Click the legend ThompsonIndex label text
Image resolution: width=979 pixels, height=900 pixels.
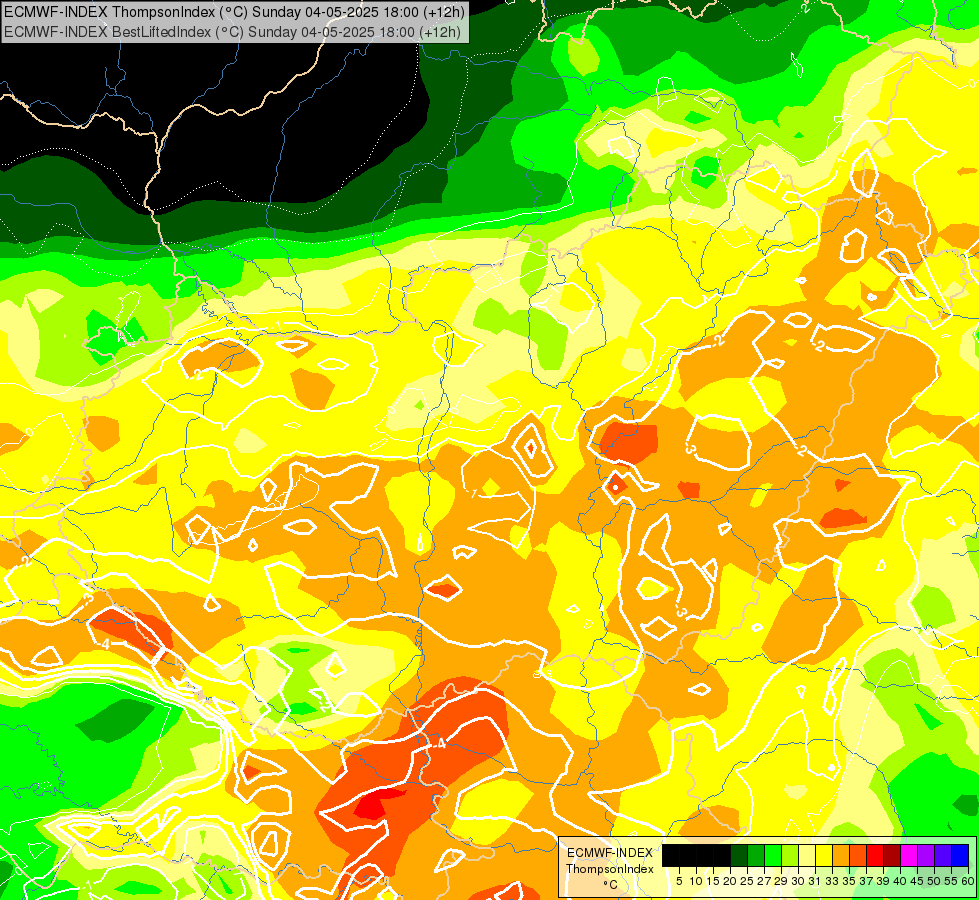point(609,869)
